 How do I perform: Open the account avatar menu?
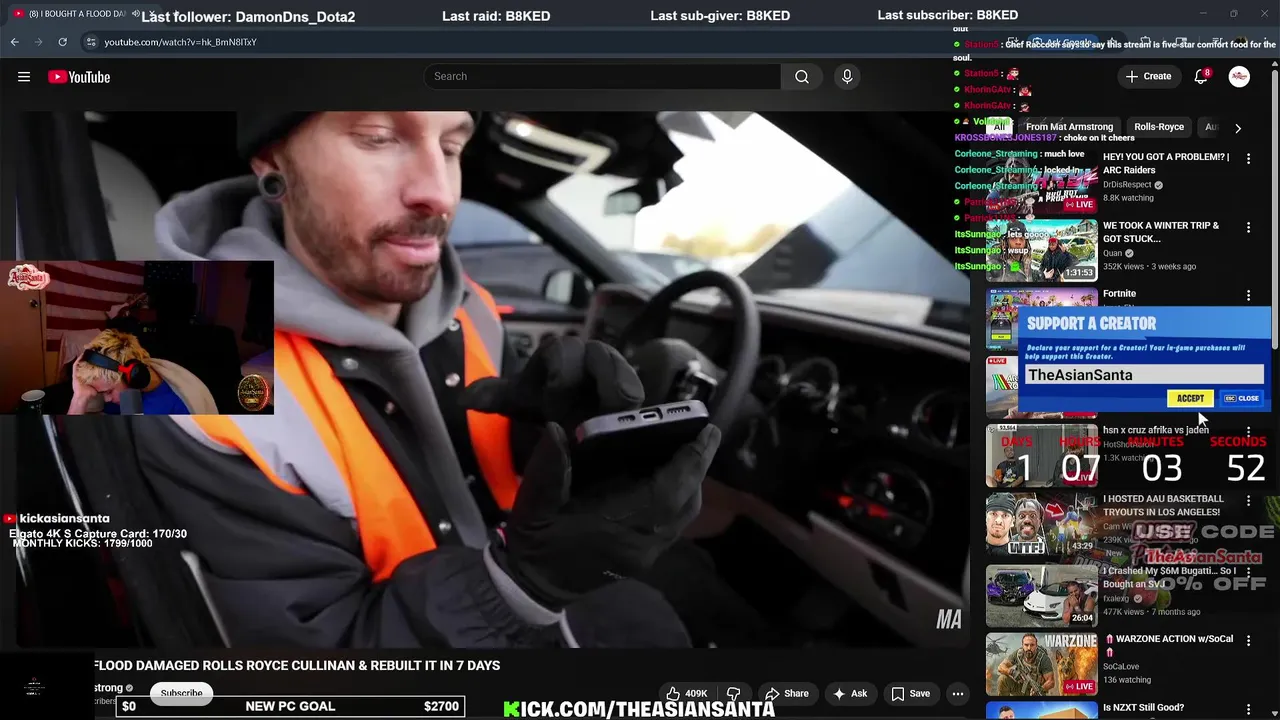1239,77
